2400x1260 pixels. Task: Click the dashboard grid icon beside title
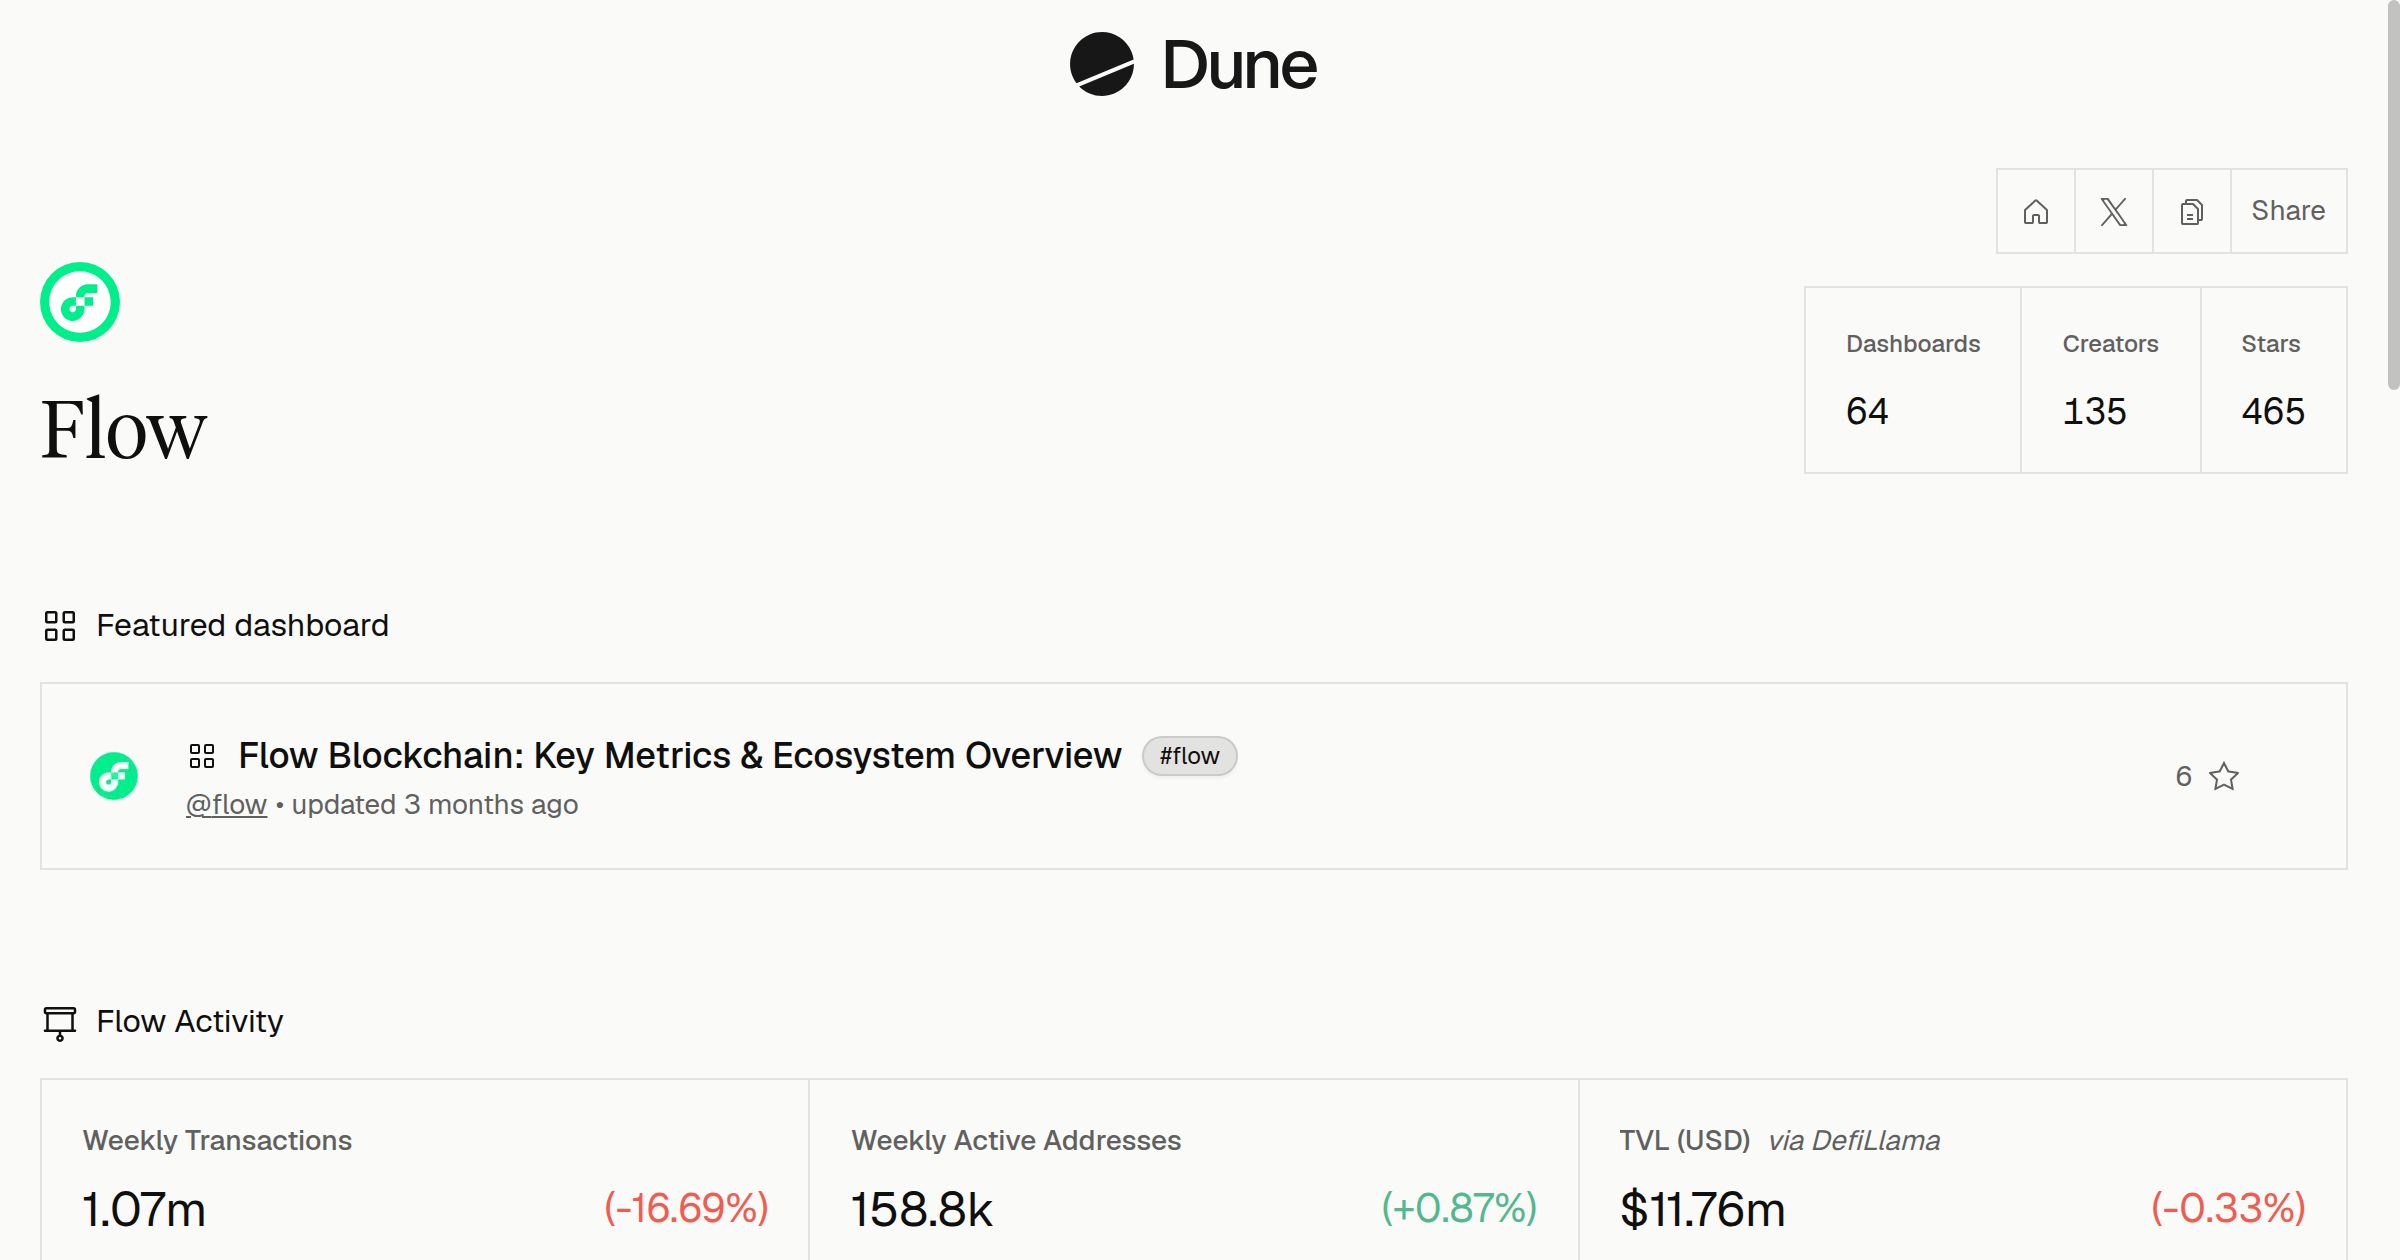202,756
